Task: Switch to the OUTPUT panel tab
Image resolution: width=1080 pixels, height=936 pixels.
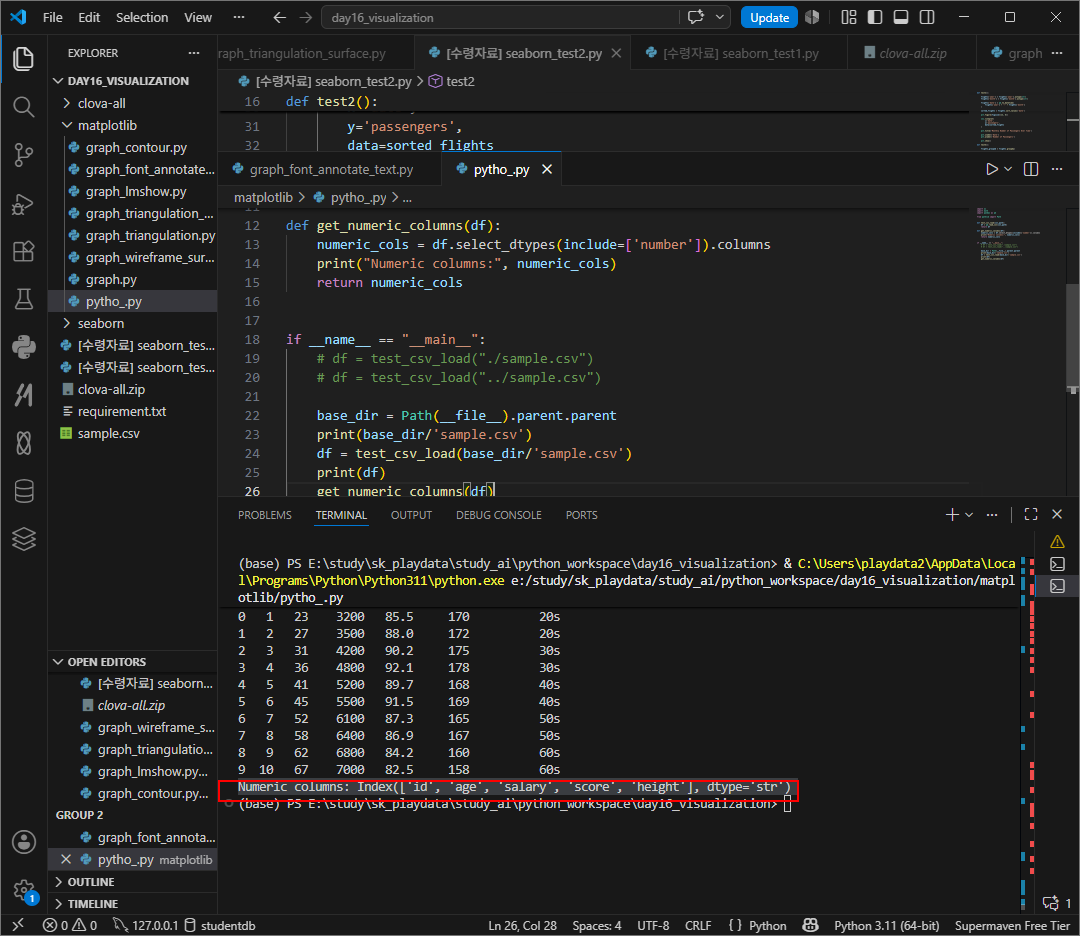Action: click(411, 515)
